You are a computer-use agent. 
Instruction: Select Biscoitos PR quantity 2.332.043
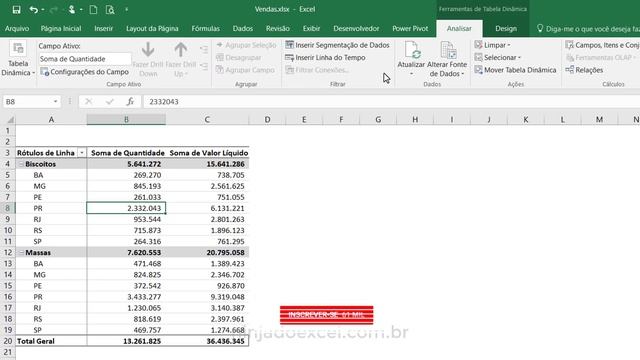[126, 208]
